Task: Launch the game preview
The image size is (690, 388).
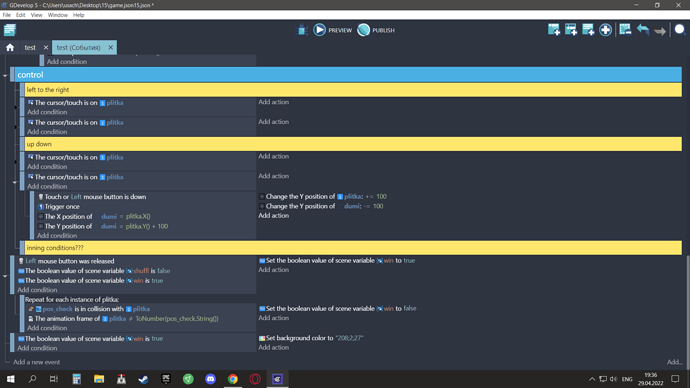Action: 333,30
